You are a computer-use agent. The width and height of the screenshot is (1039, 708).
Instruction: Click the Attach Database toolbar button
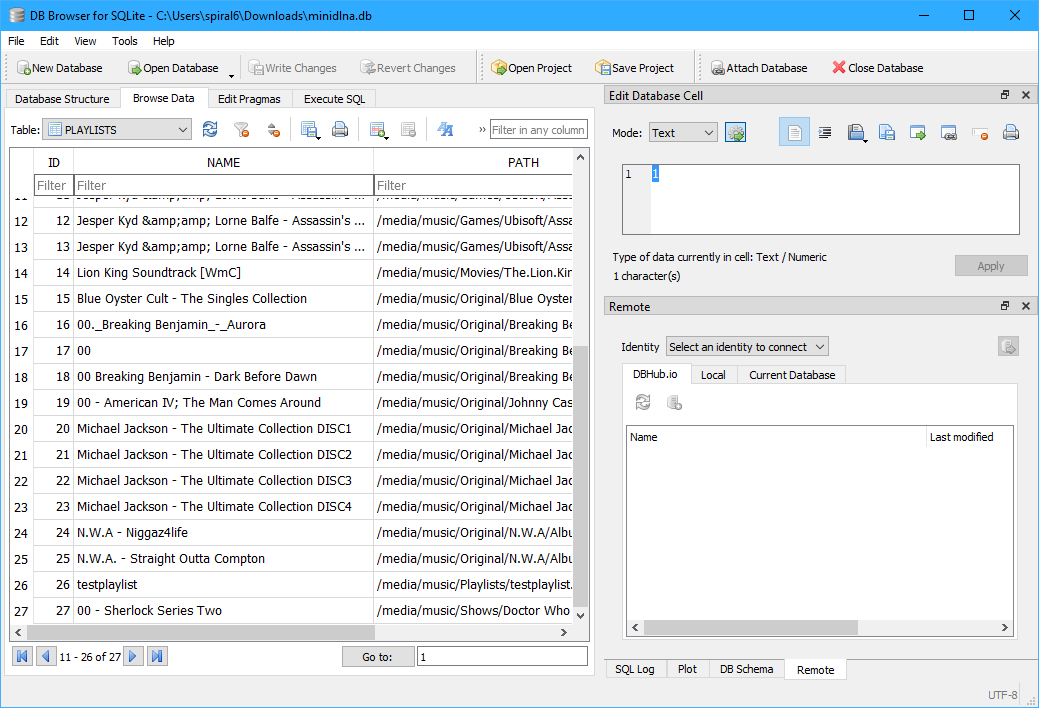(x=759, y=68)
